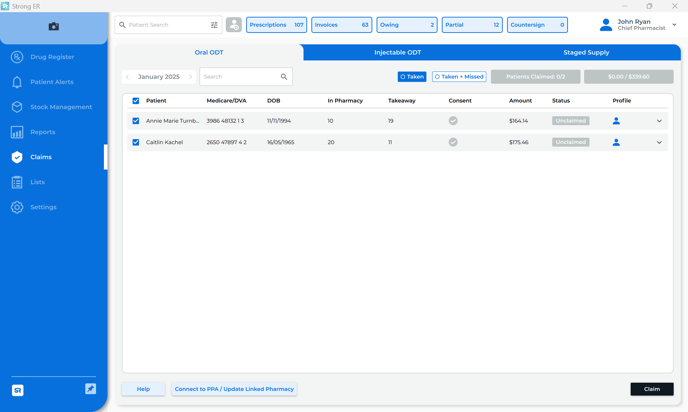Image resolution: width=688 pixels, height=412 pixels.
Task: Open Annie Marie Turnb.. profile icon
Action: point(616,121)
